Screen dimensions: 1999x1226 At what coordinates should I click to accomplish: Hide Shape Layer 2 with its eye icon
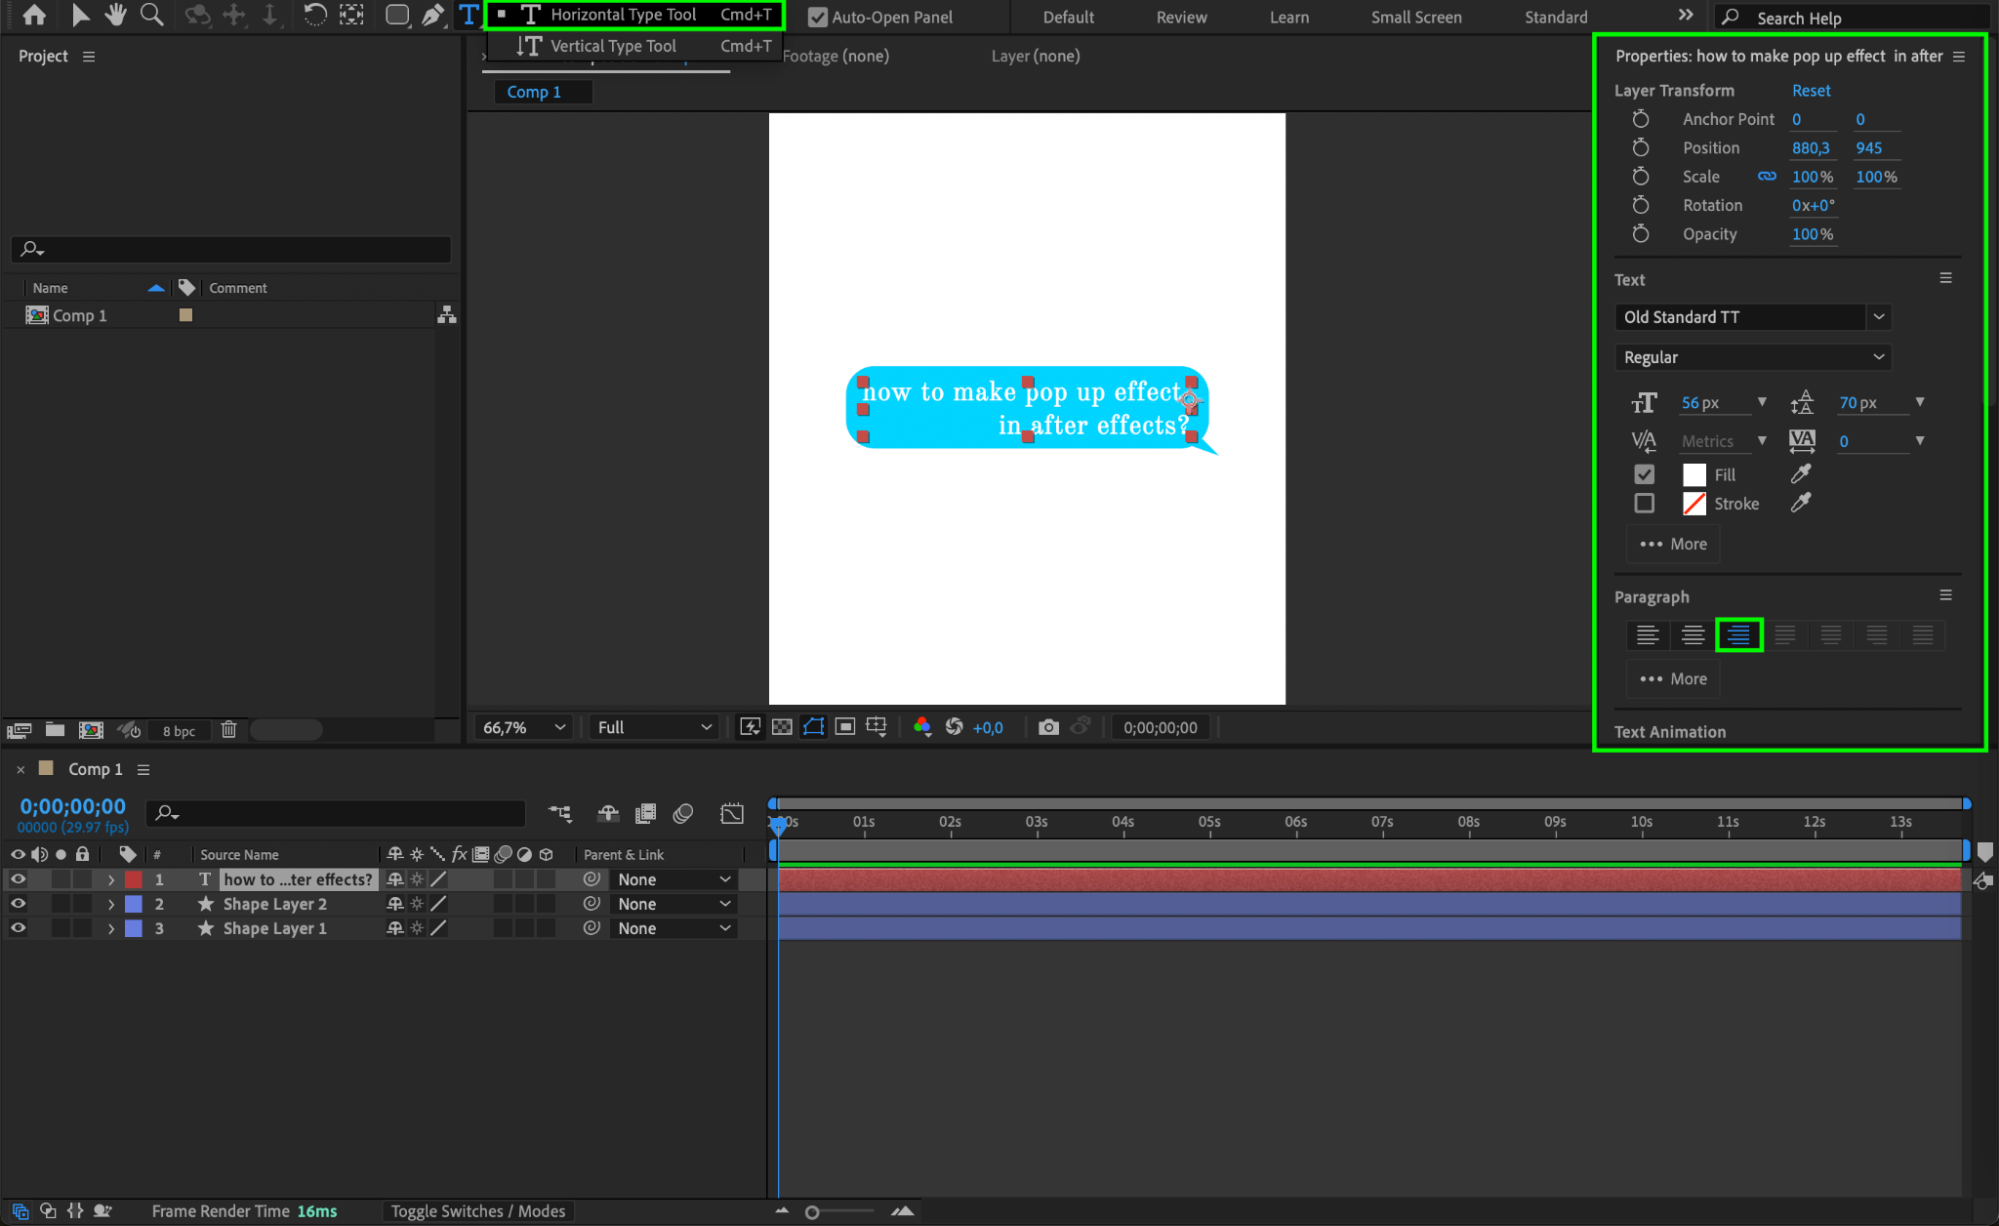coord(18,903)
